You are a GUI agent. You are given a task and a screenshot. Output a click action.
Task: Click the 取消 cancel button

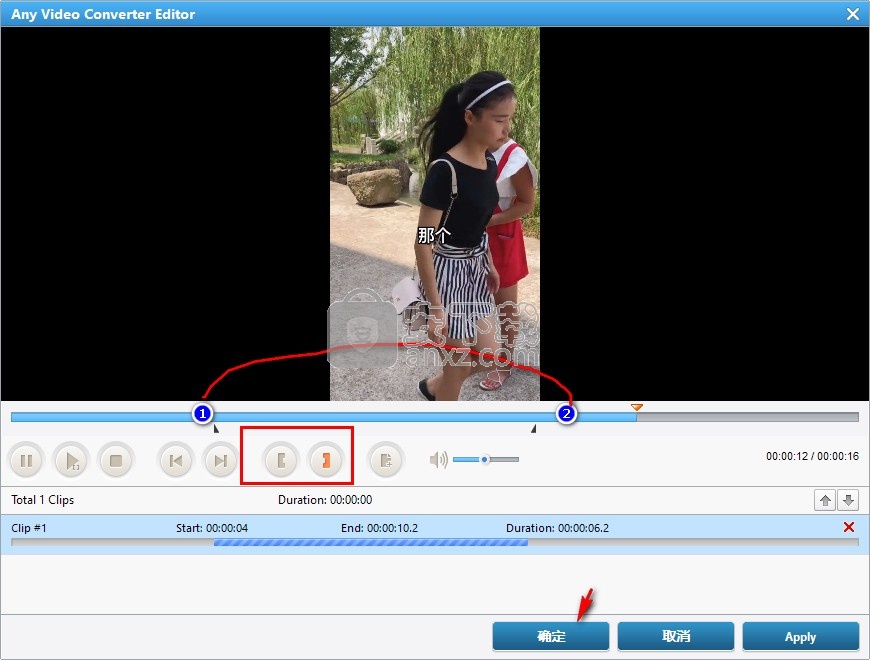tap(676, 636)
